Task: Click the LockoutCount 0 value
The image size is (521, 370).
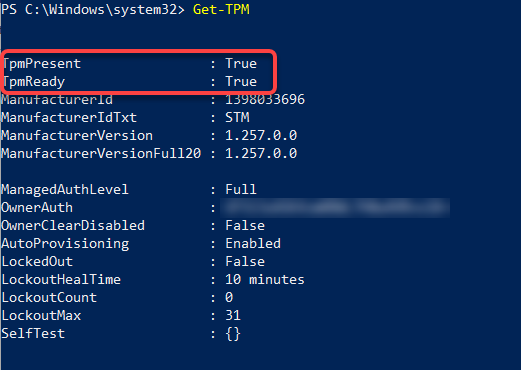Action: click(x=229, y=297)
